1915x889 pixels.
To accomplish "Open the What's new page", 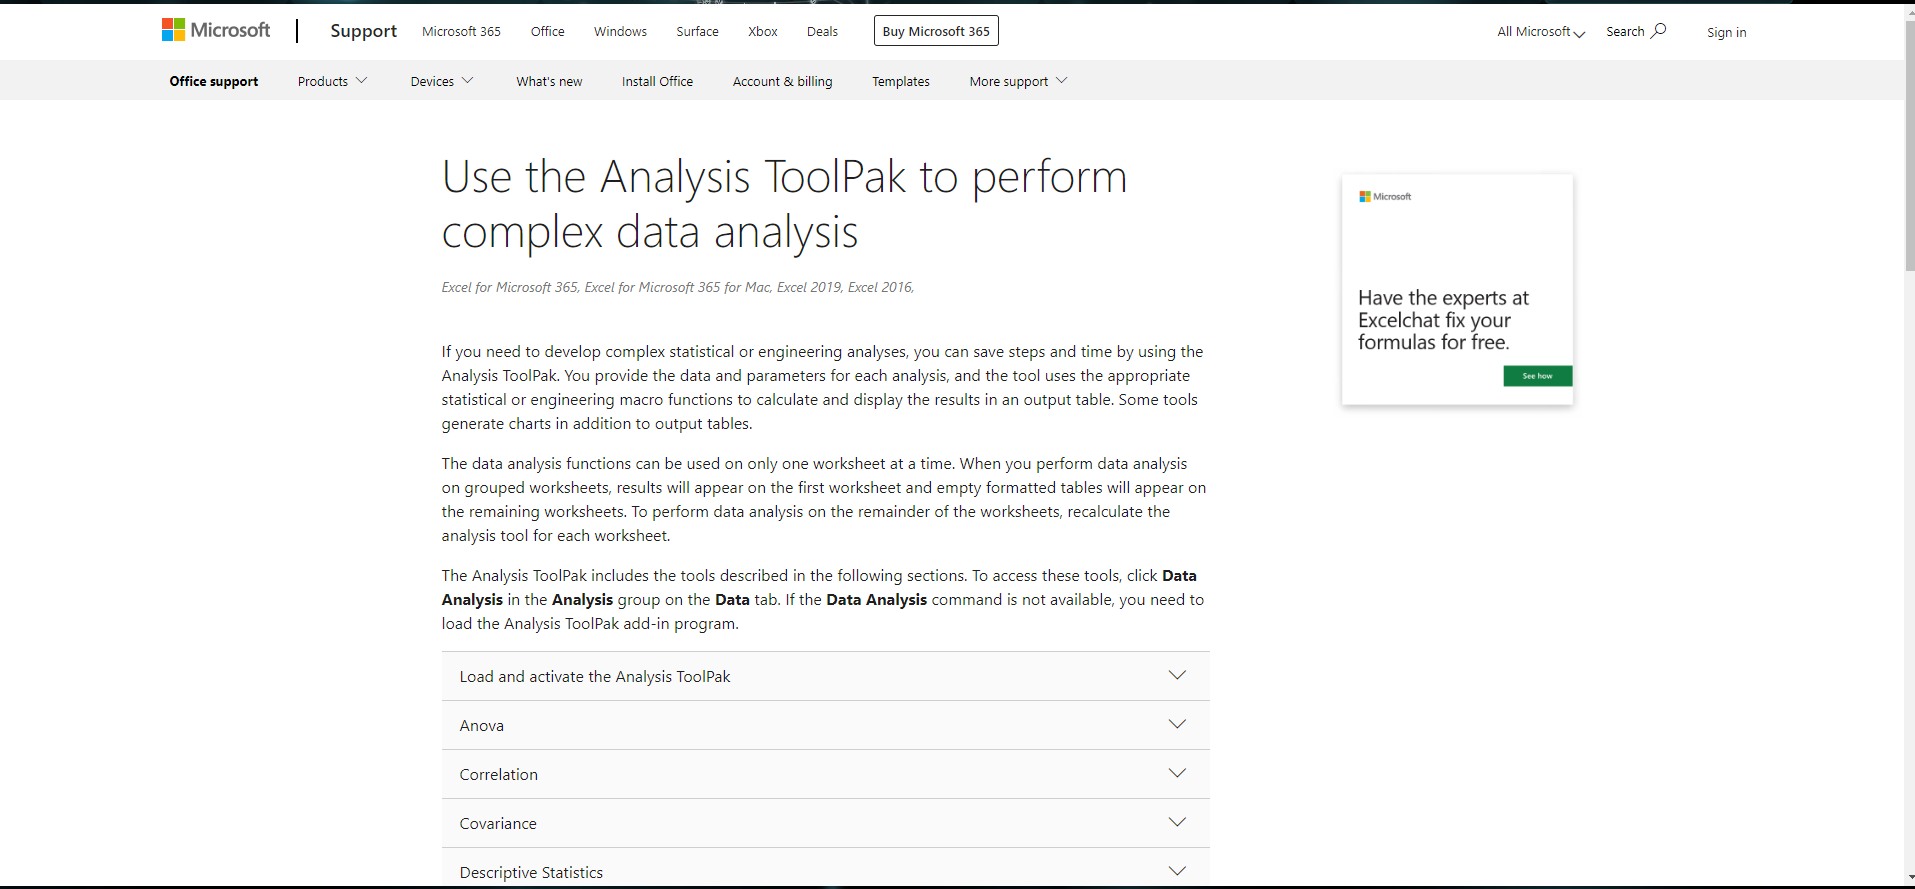I will click(x=549, y=82).
